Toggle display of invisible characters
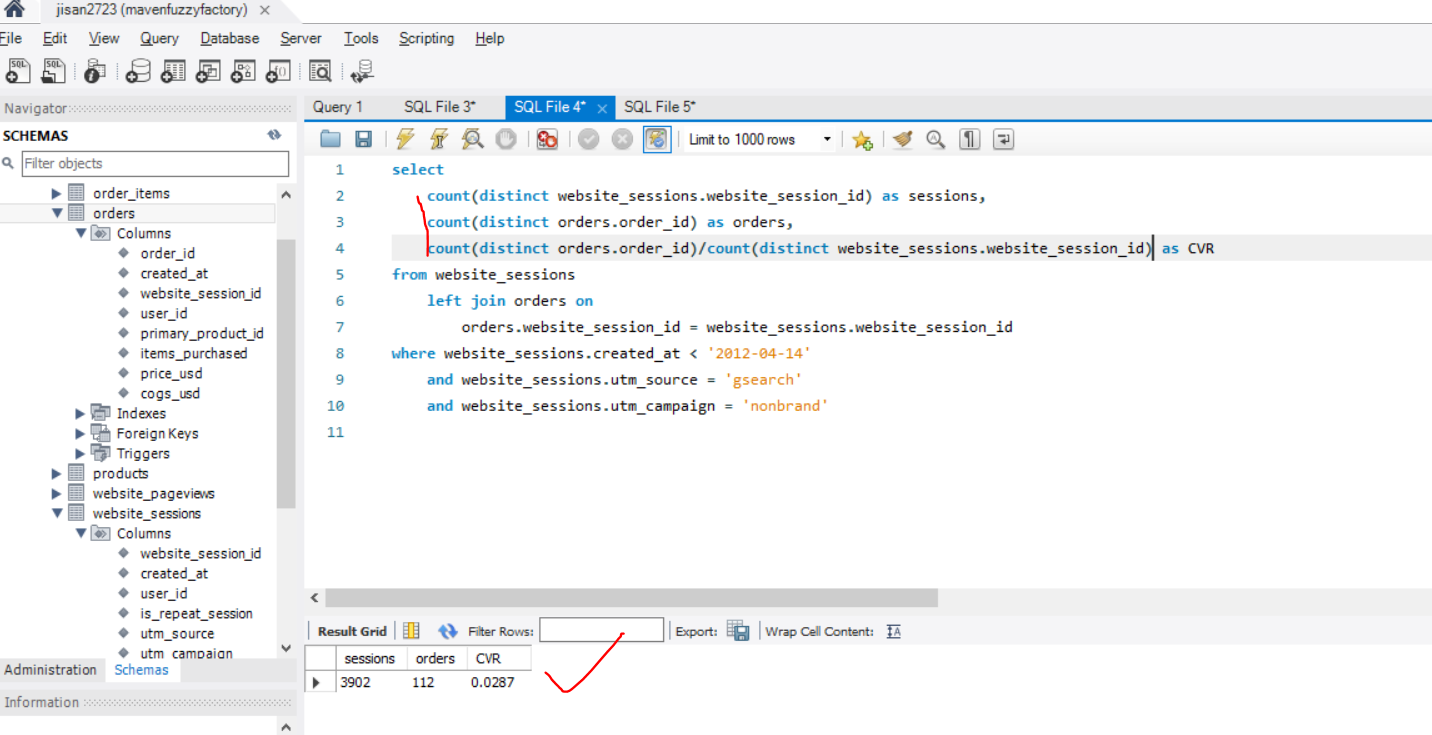This screenshot has width=1432, height=735. point(969,140)
